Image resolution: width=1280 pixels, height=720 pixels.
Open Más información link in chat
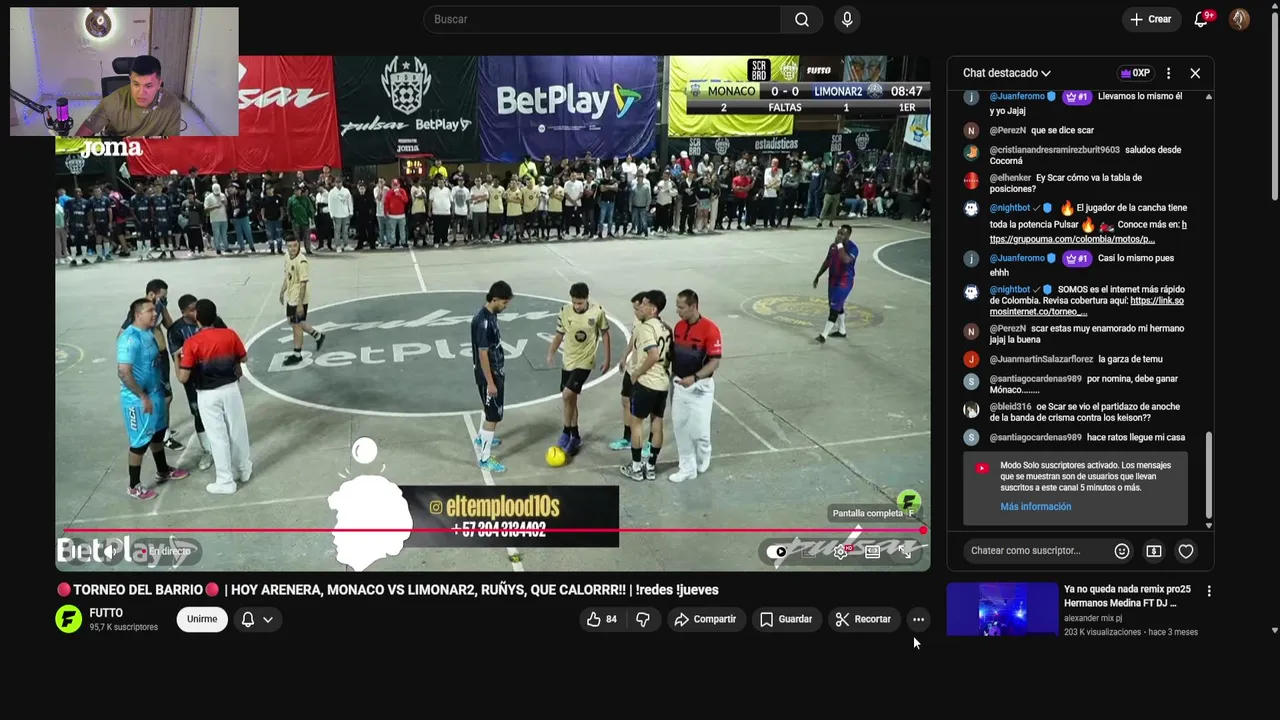coord(1035,507)
